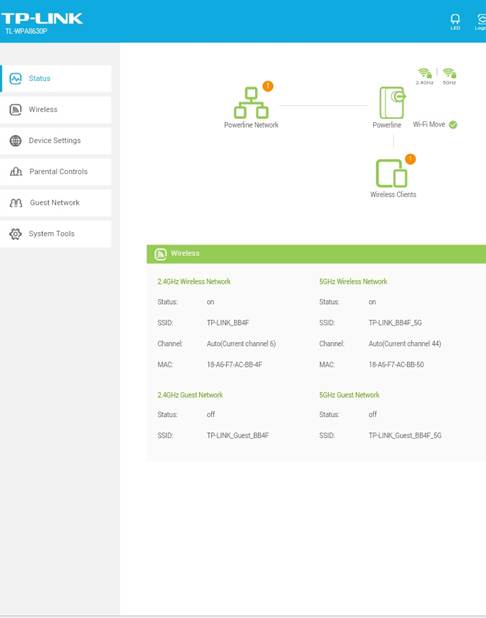Viewport: 486px width, 618px height.
Task: Click the LED icon in header
Action: tap(455, 22)
